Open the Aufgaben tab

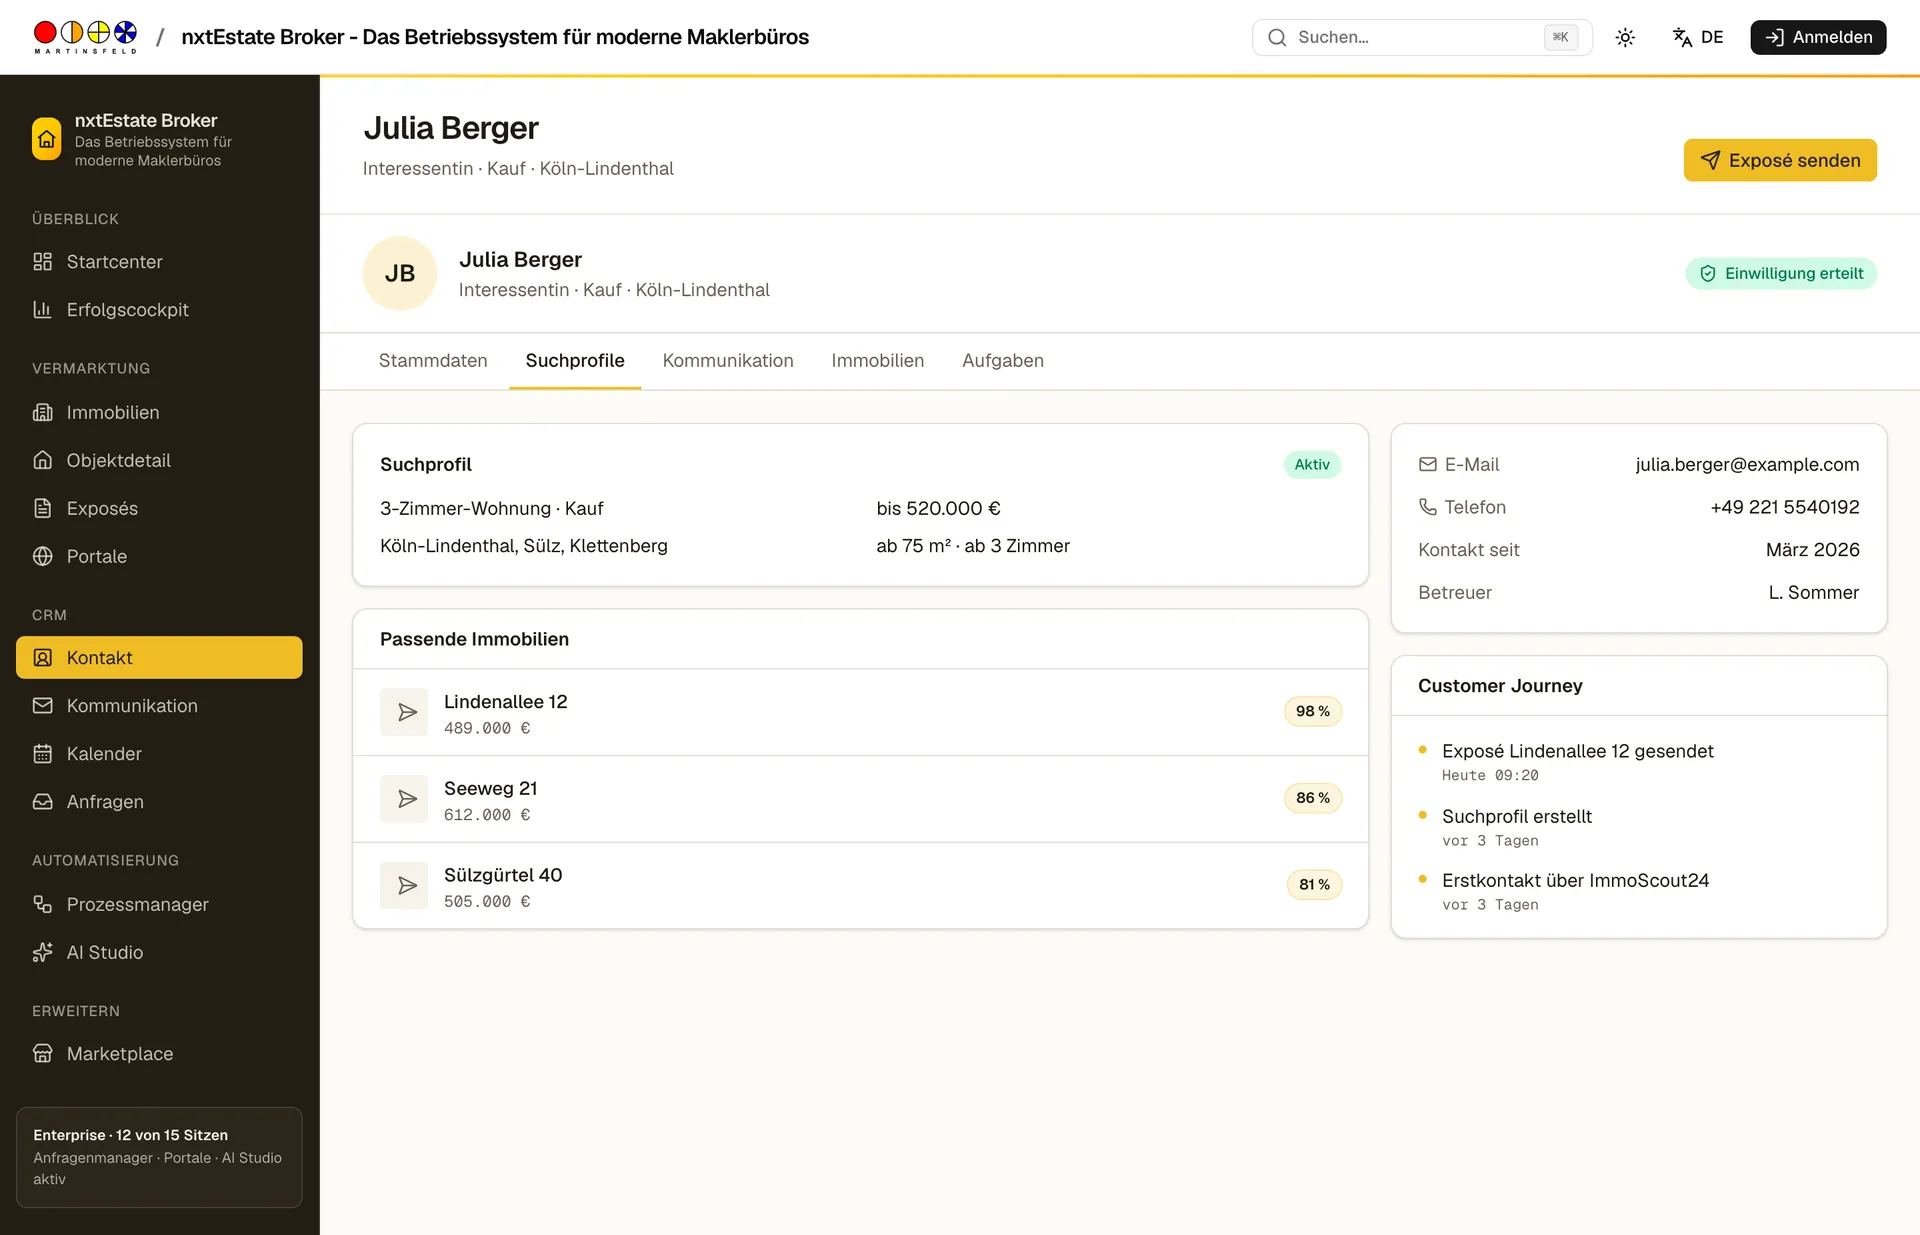pyautogui.click(x=1003, y=361)
